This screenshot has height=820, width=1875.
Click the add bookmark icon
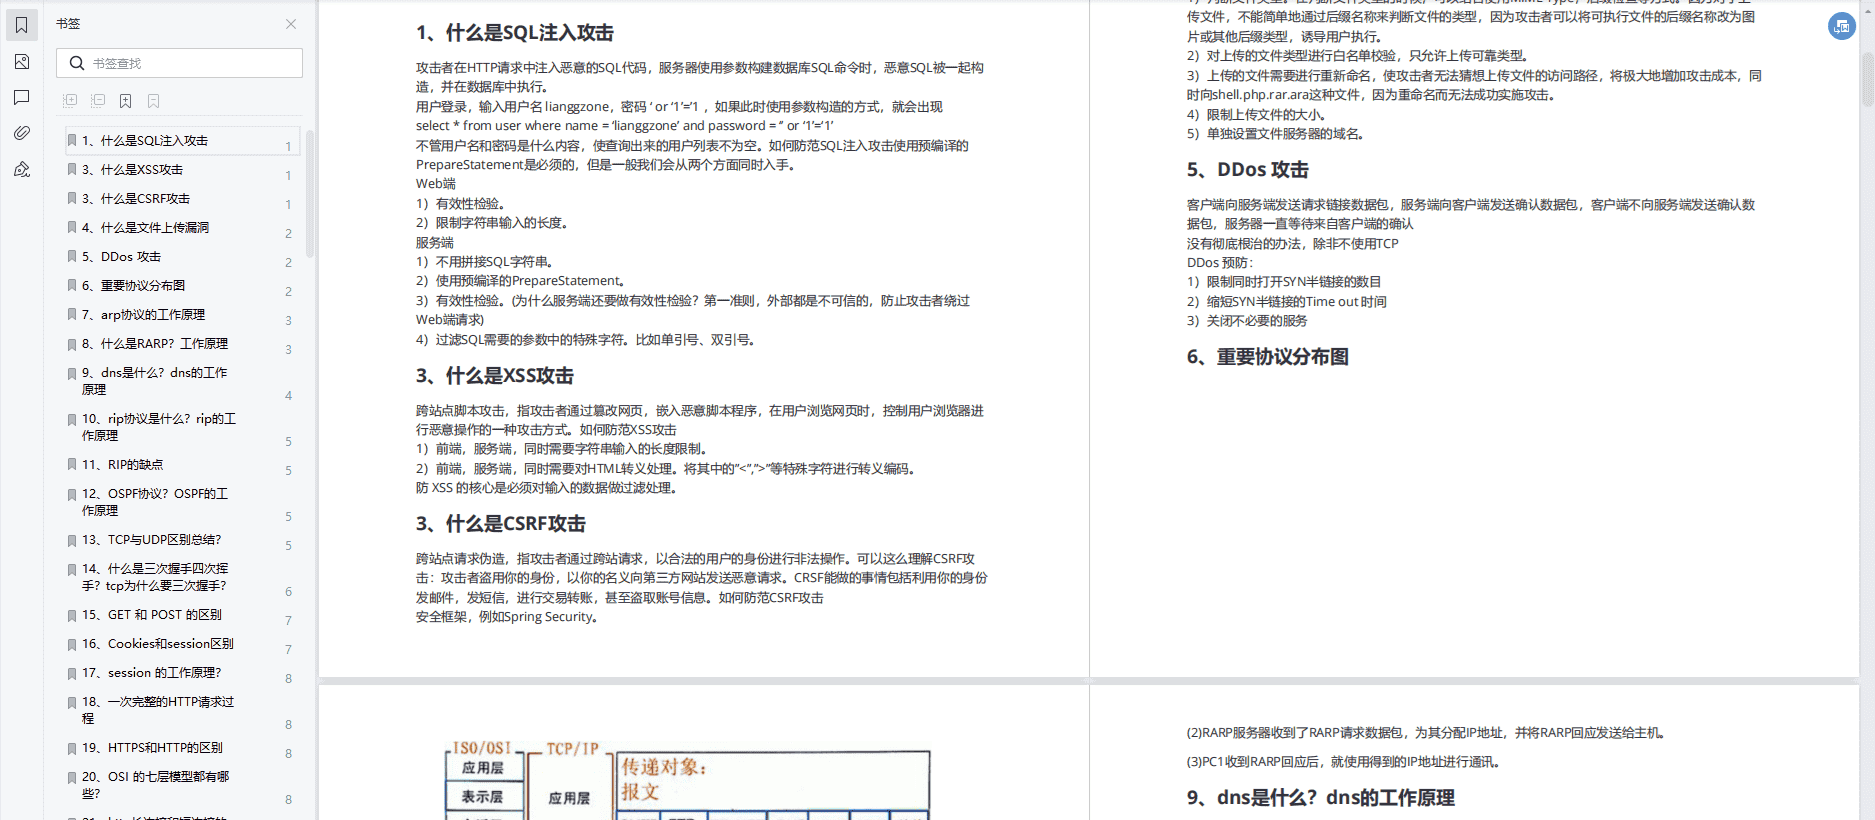[125, 101]
